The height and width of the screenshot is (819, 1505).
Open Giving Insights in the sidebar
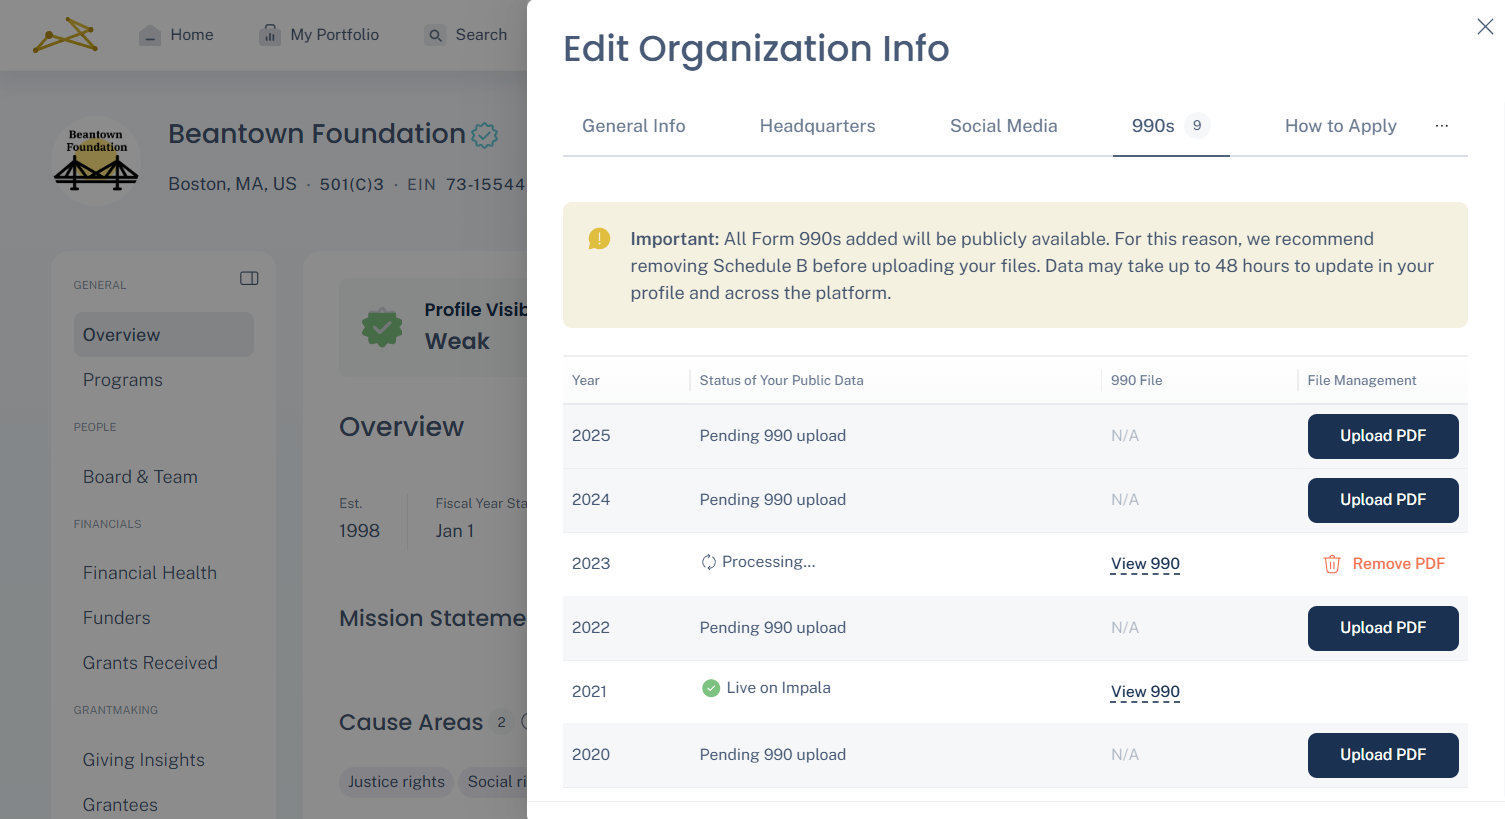click(x=144, y=760)
